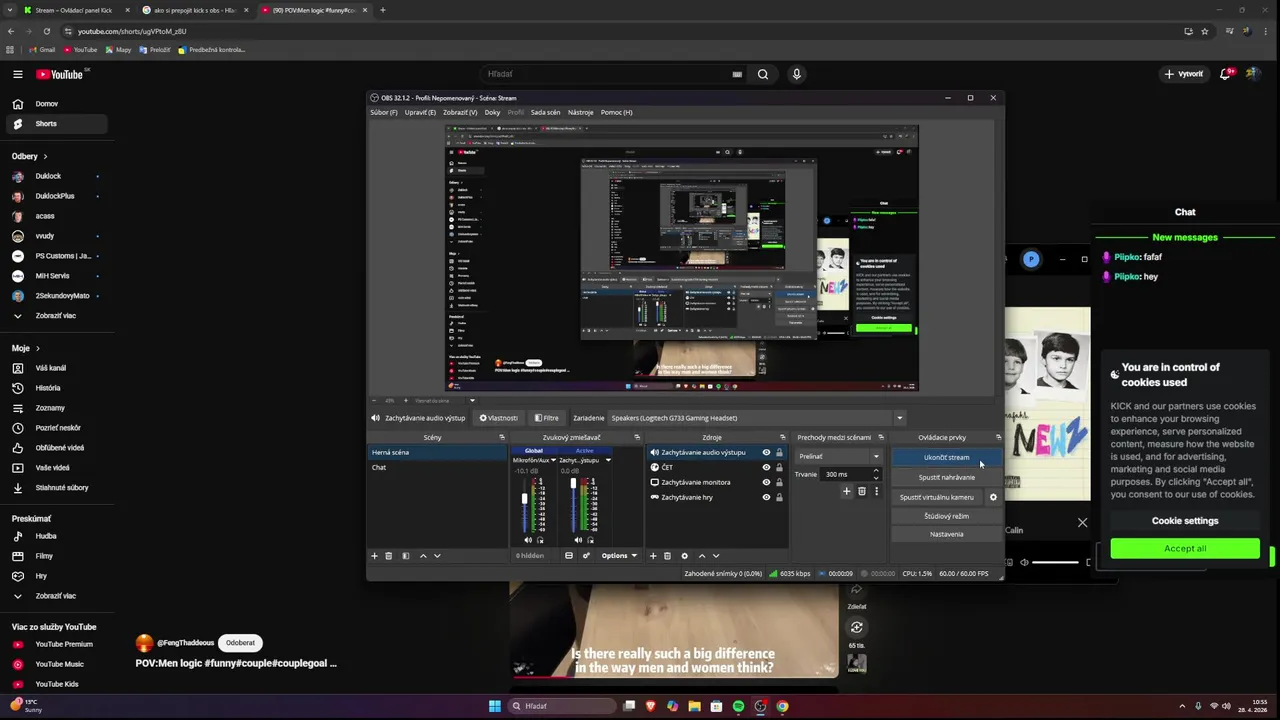
Task: Open YouTube notifications bell
Action: 1226,74
